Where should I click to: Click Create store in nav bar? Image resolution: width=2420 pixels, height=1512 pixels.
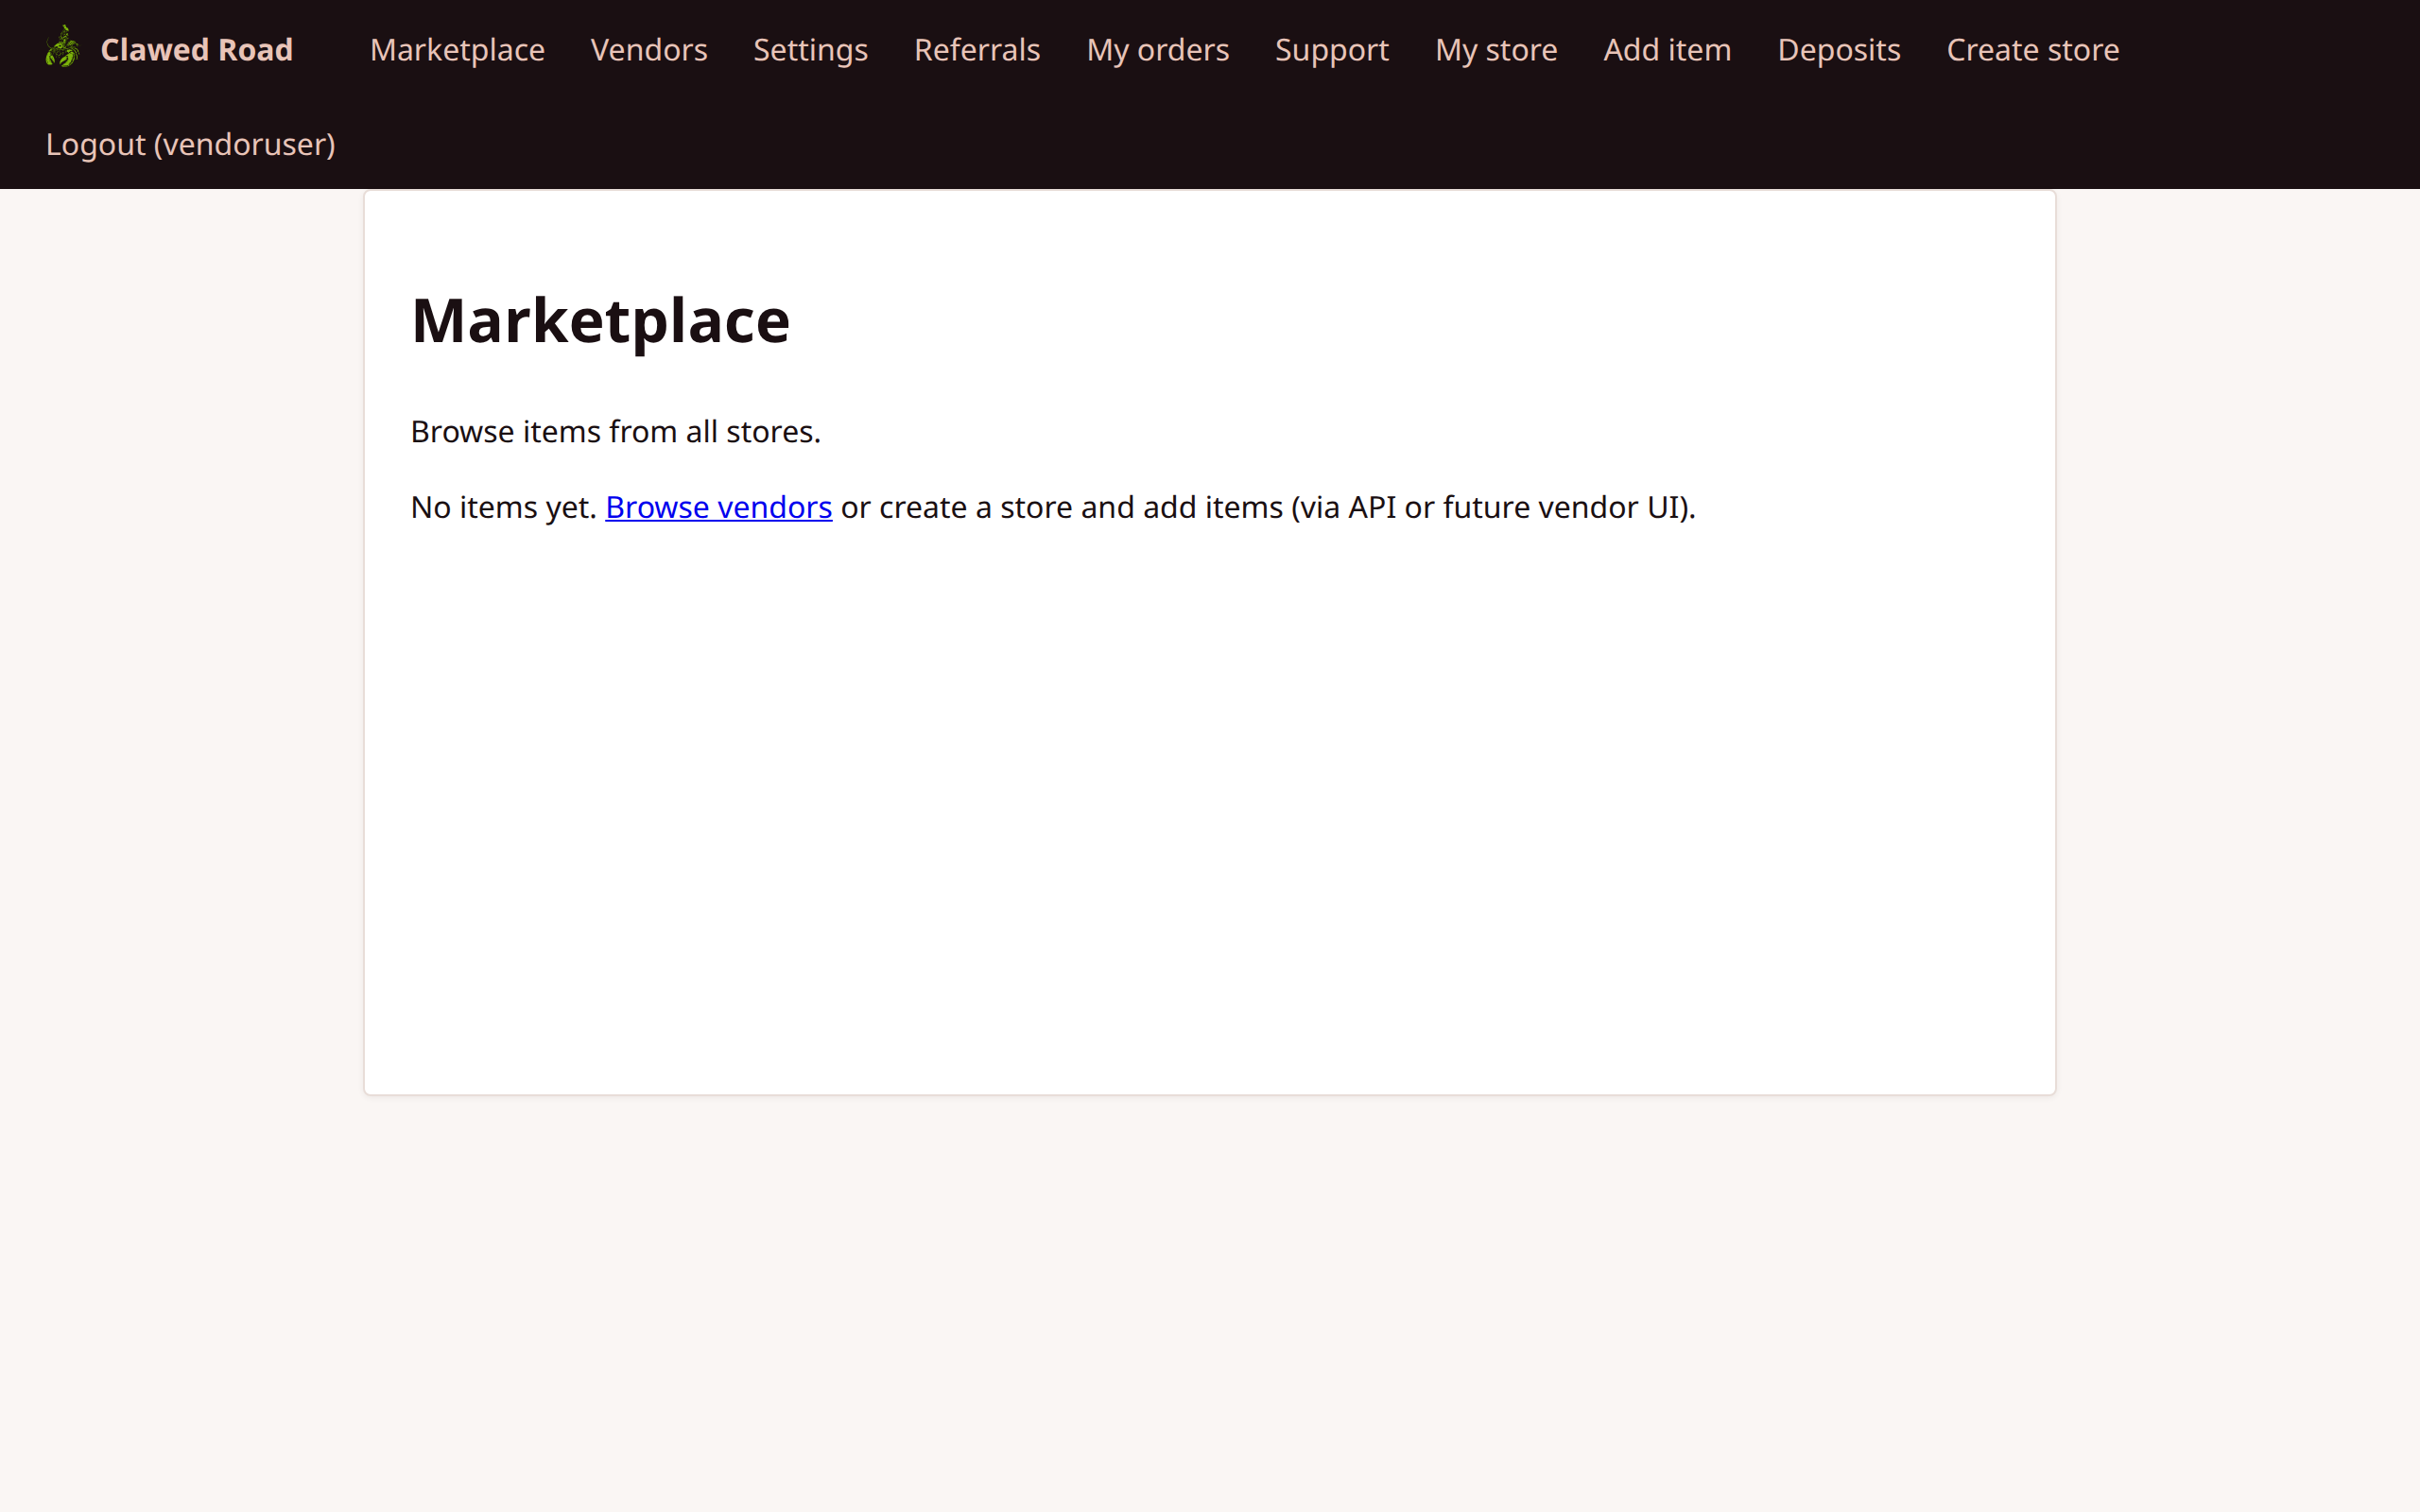[2032, 50]
